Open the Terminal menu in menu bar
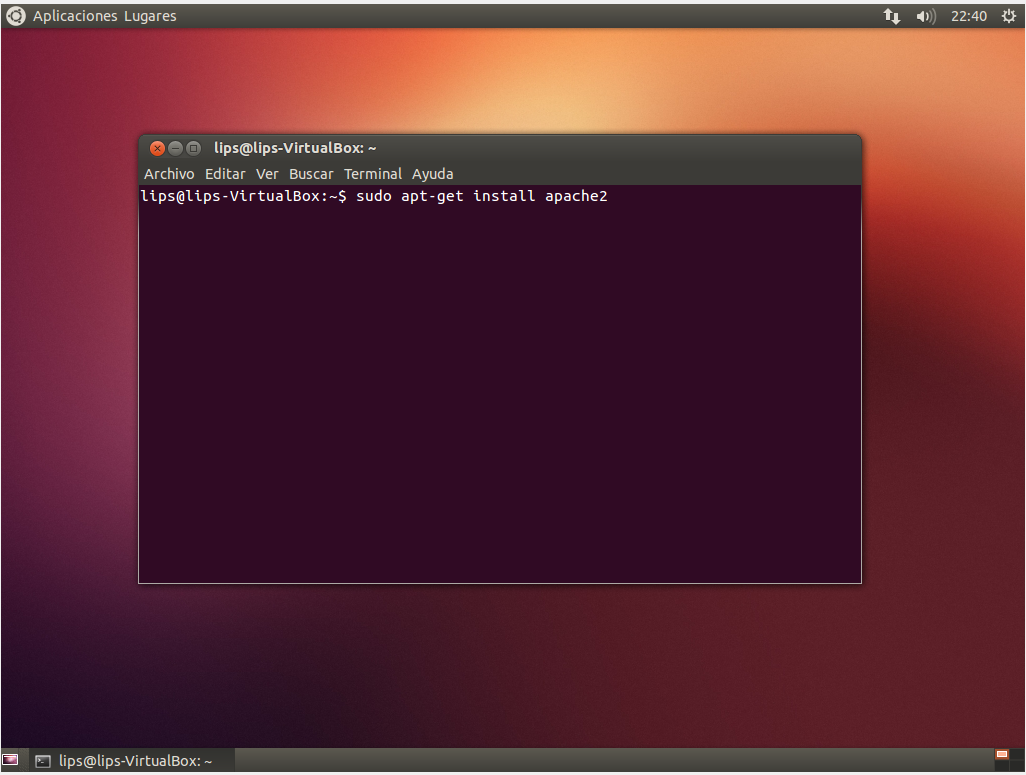1026x775 pixels. (x=373, y=174)
